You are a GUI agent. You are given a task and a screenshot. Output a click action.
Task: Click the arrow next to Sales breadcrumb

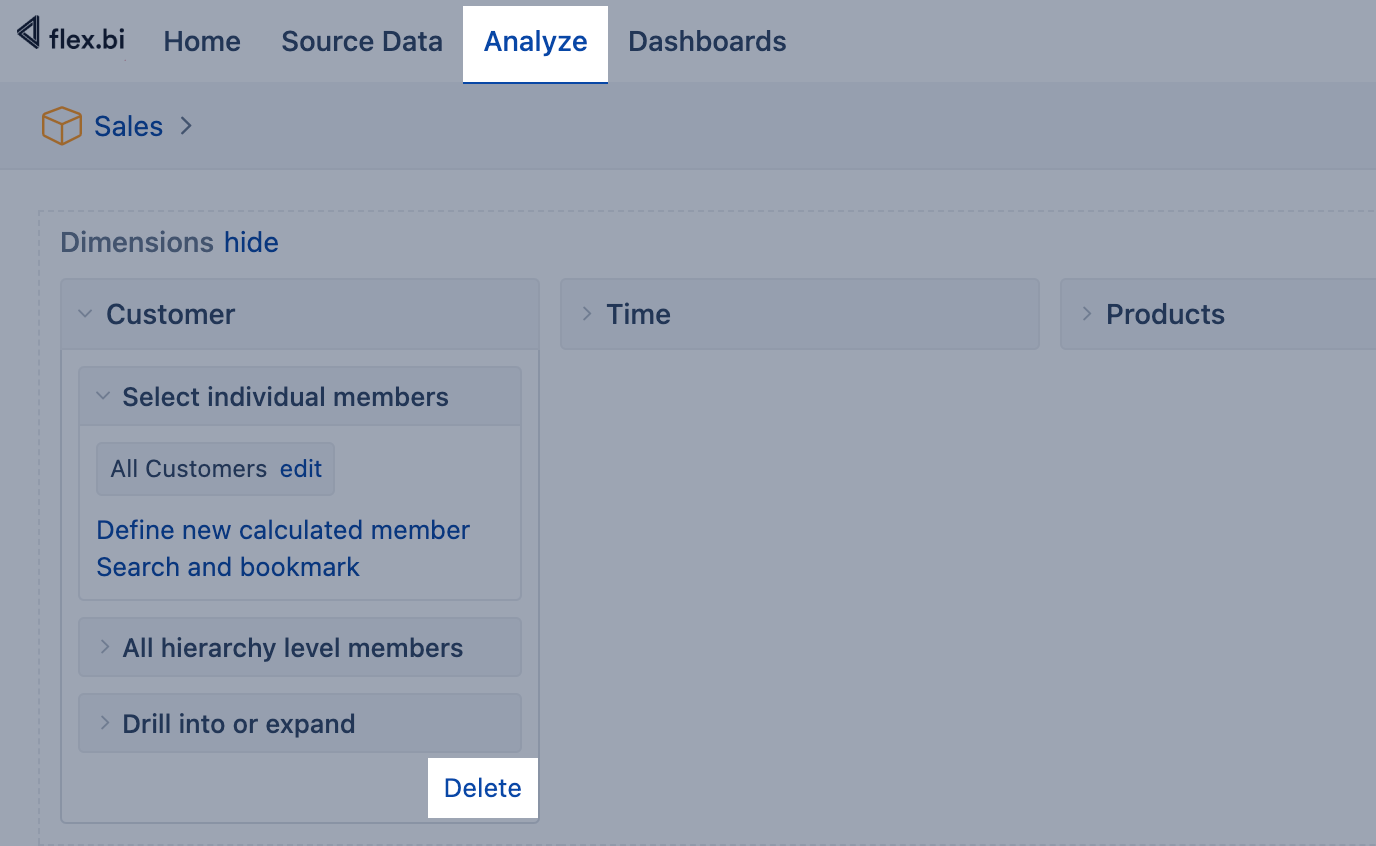coord(186,126)
